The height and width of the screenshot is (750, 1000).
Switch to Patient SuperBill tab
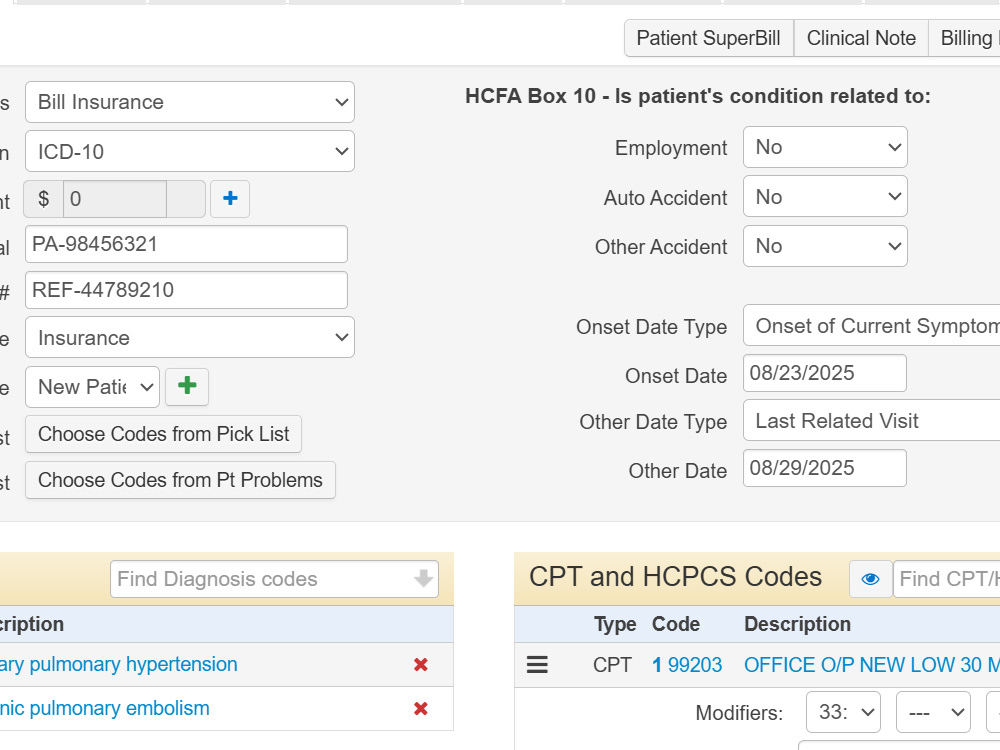709,38
